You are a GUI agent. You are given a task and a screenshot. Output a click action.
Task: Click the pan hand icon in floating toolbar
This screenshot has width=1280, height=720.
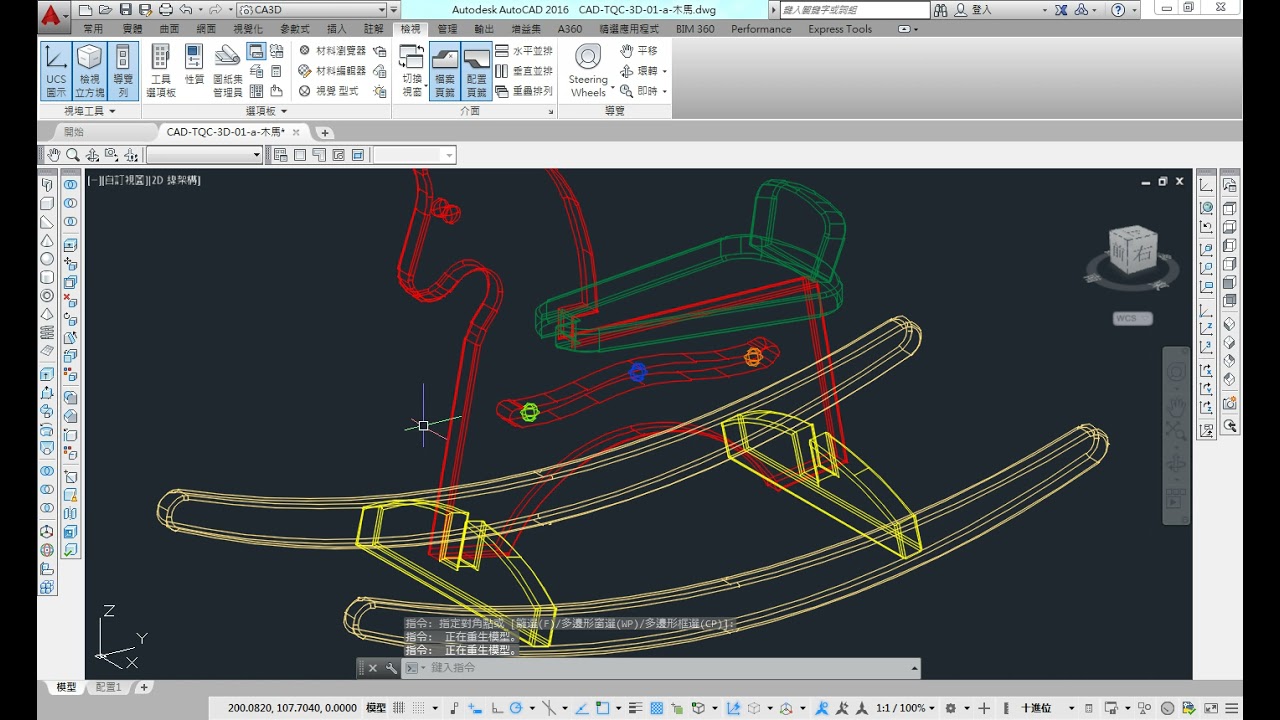55,155
